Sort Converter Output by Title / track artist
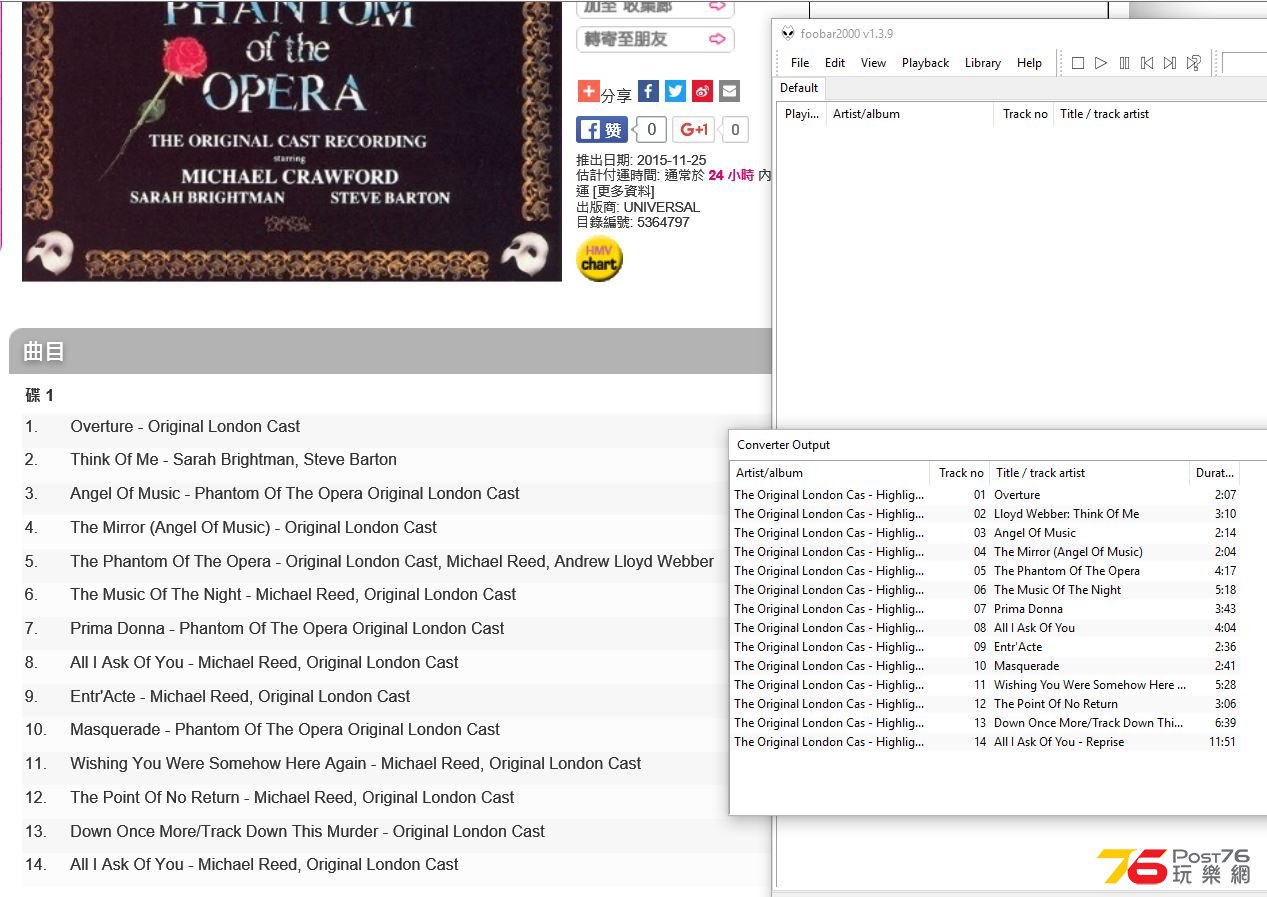Screen dimensions: 1267x897 [1090, 473]
